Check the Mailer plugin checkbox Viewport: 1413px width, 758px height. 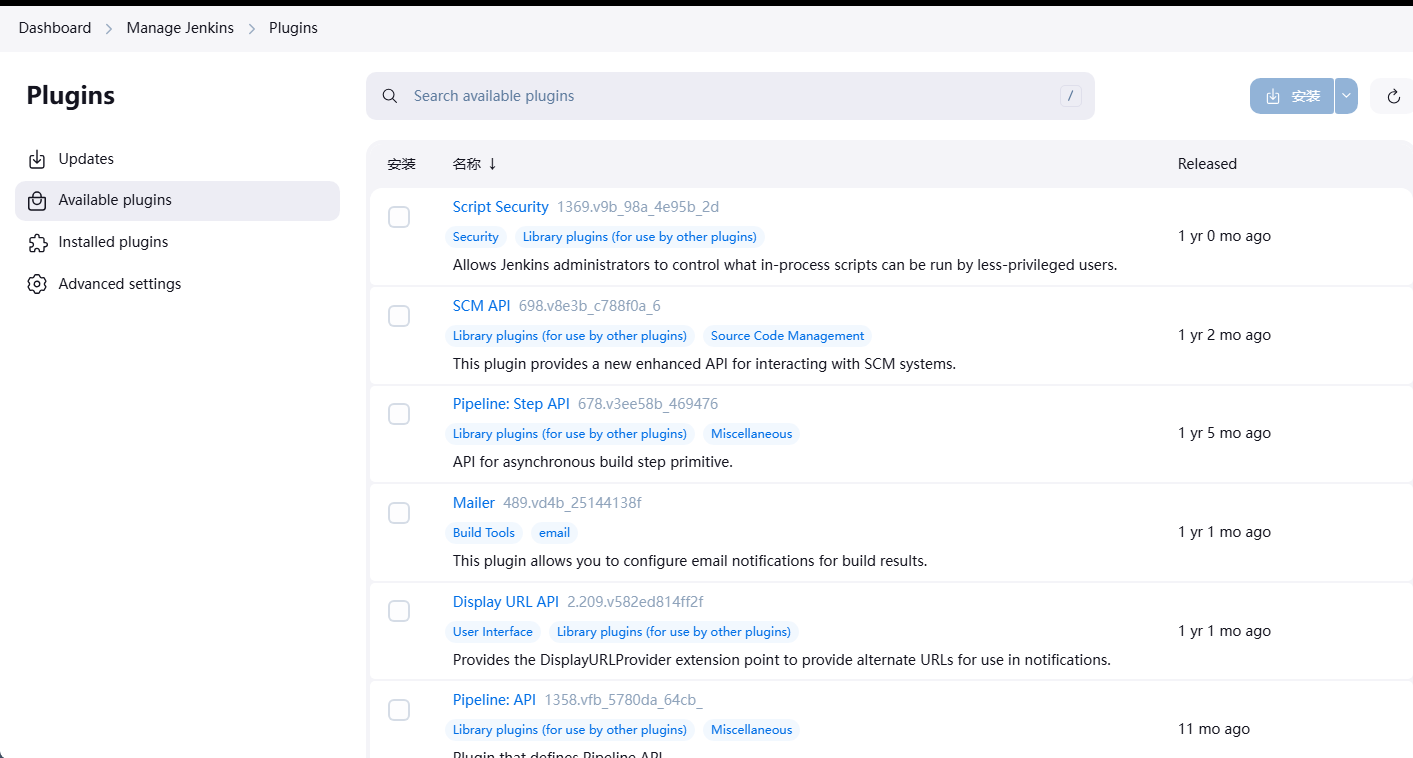click(399, 513)
